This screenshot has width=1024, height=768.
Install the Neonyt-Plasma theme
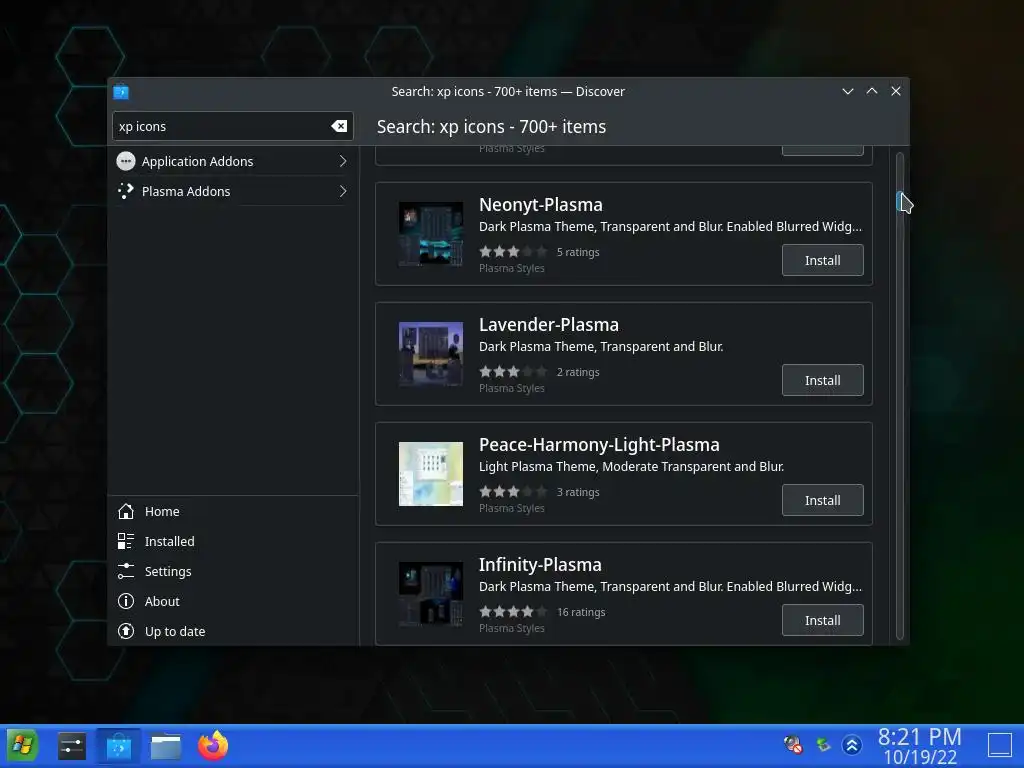coord(822,261)
